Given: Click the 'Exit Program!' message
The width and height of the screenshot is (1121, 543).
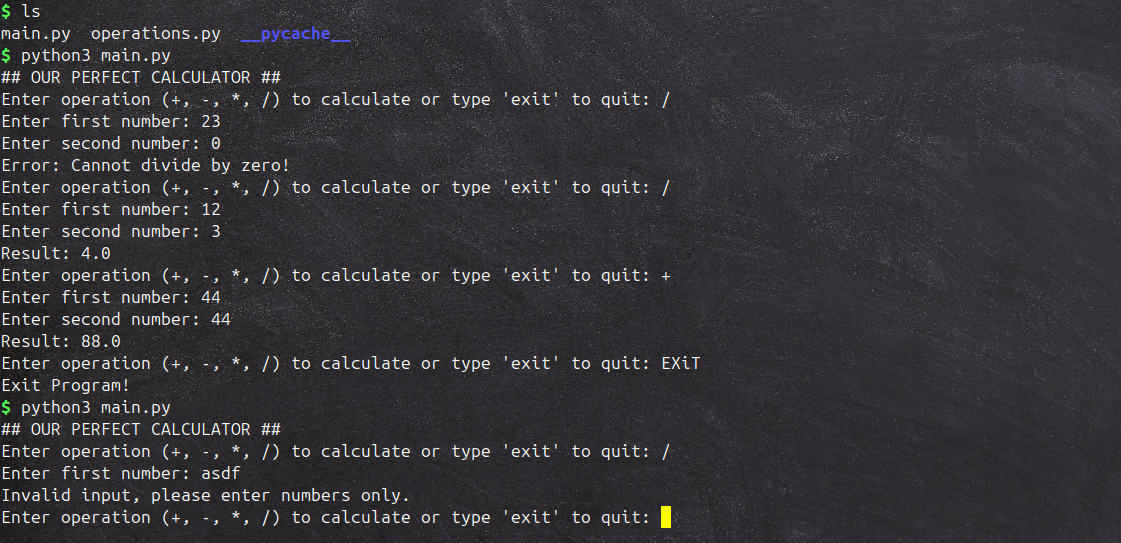Looking at the screenshot, I should pos(66,385).
